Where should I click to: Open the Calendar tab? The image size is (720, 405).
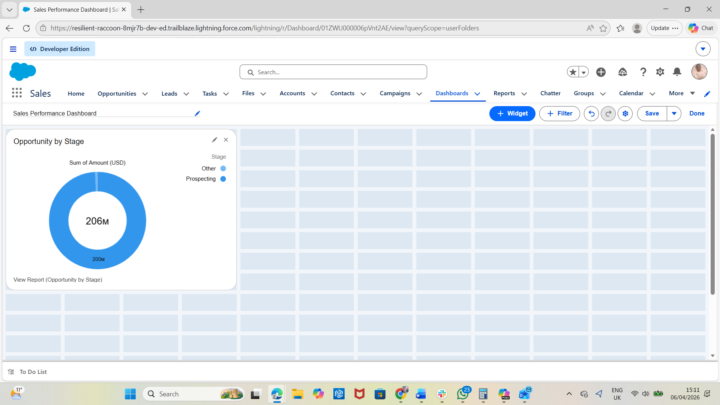pos(631,93)
